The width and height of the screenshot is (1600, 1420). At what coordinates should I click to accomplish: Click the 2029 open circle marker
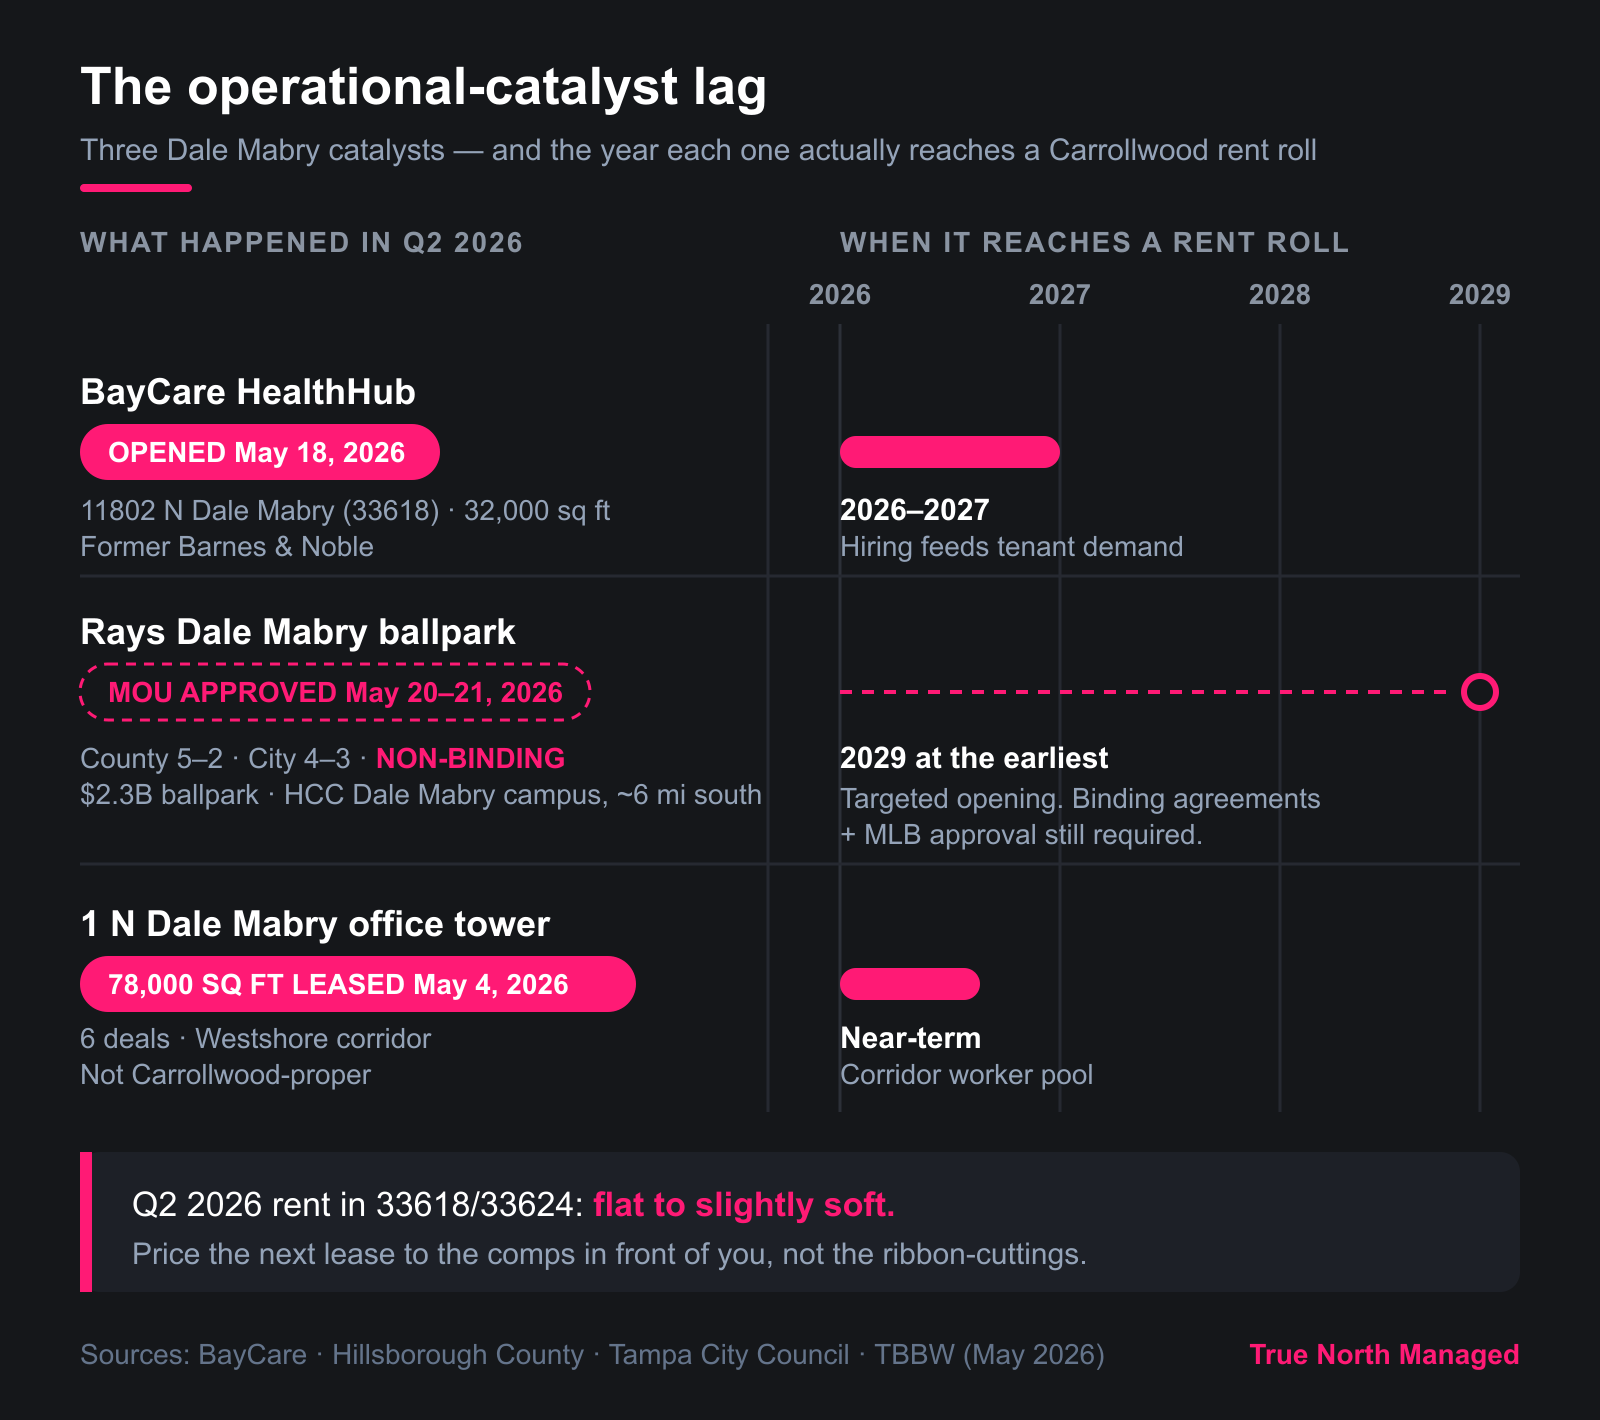[x=1480, y=692]
